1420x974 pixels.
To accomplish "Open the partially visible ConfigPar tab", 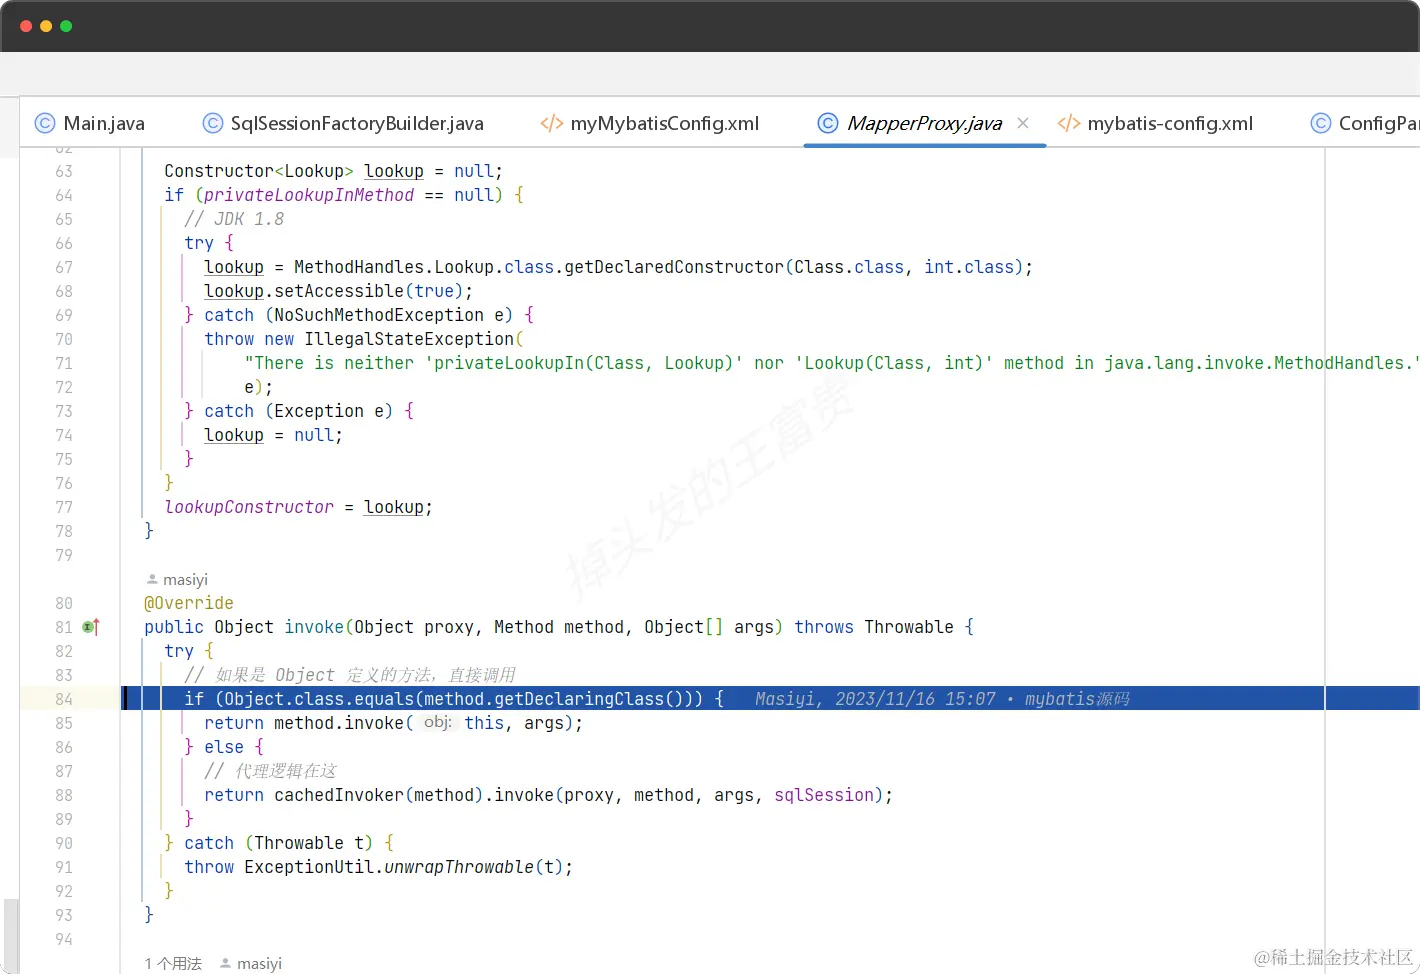I will (1364, 123).
